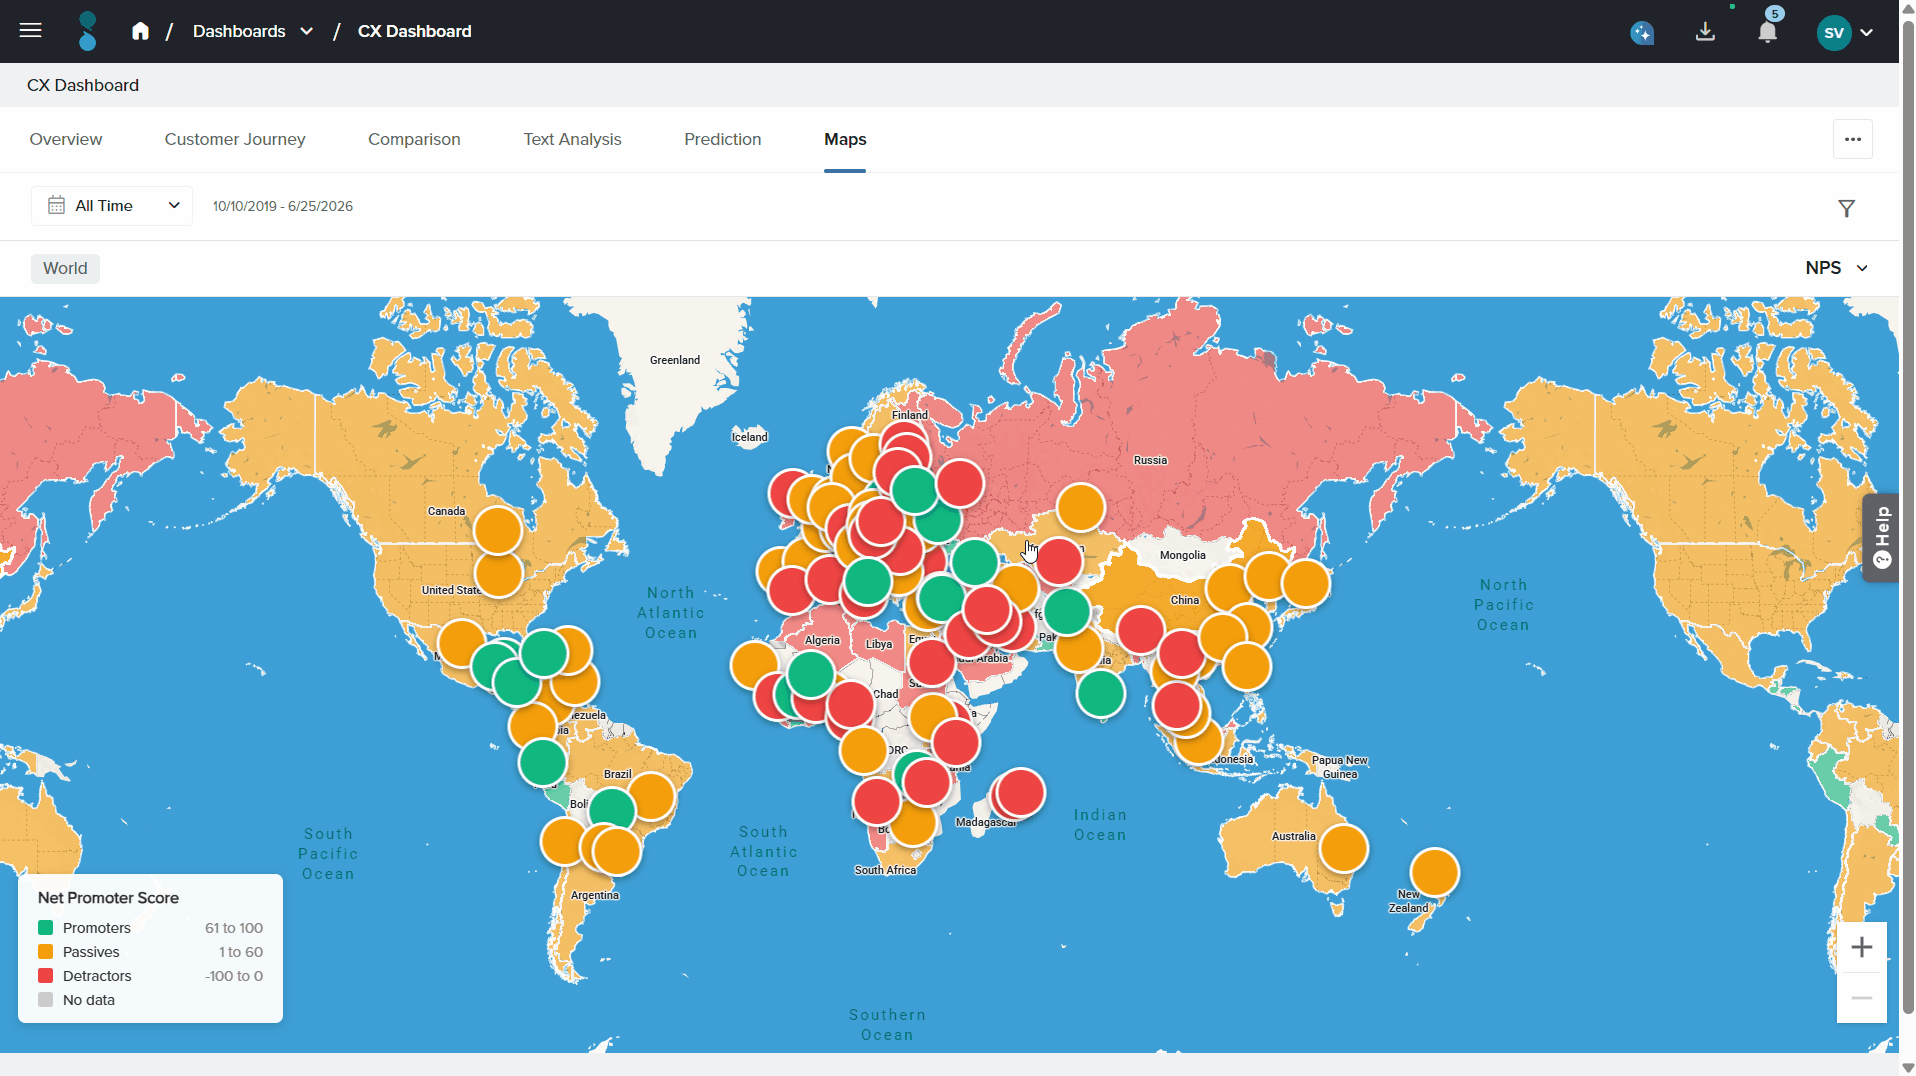Select the red marker east of Madagascar

[x=1021, y=793]
